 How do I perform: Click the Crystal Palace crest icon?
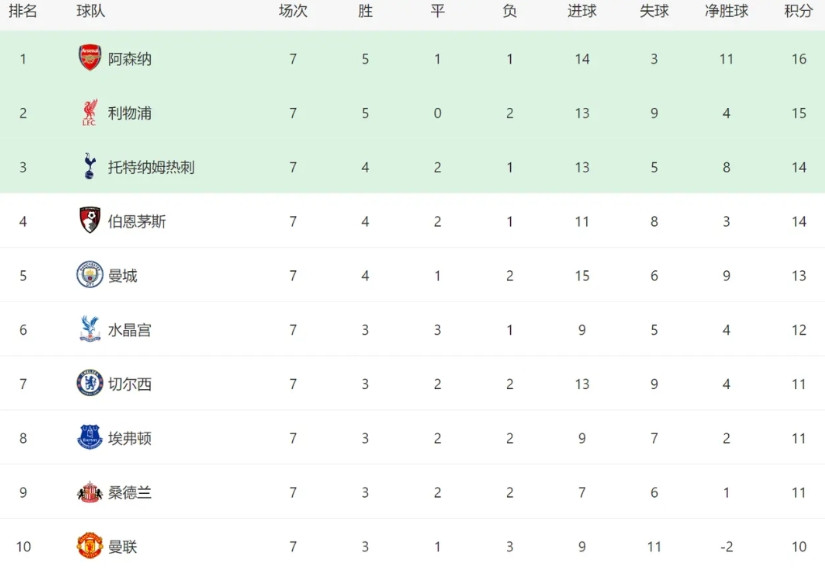click(90, 329)
